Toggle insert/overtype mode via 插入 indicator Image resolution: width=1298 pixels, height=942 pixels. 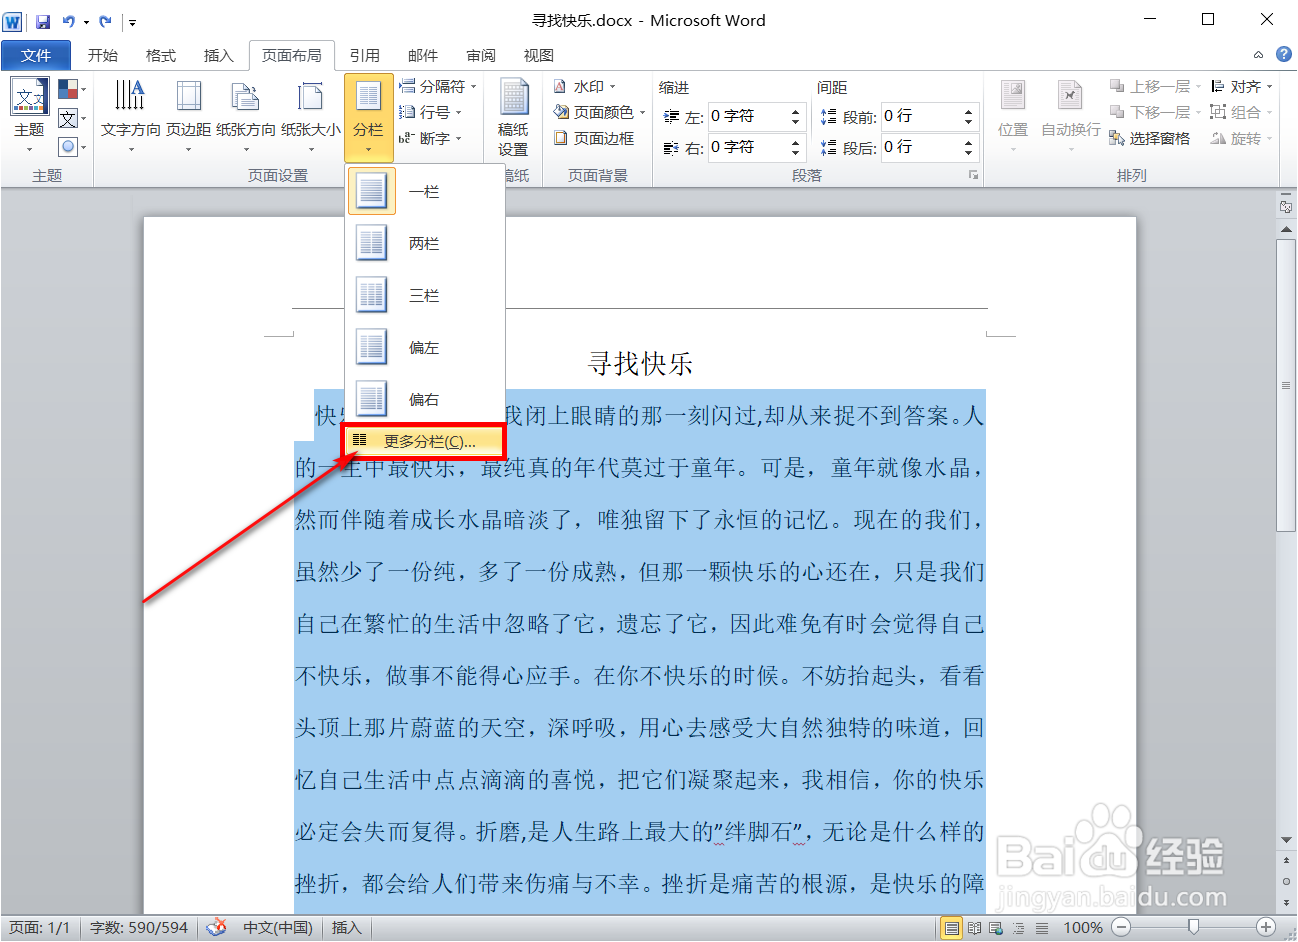[346, 927]
